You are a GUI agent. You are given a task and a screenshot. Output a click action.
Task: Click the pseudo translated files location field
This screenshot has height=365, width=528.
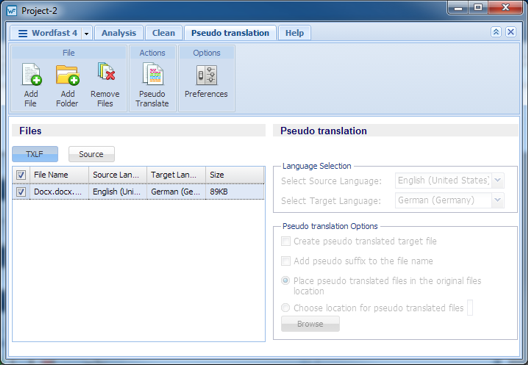(470, 308)
